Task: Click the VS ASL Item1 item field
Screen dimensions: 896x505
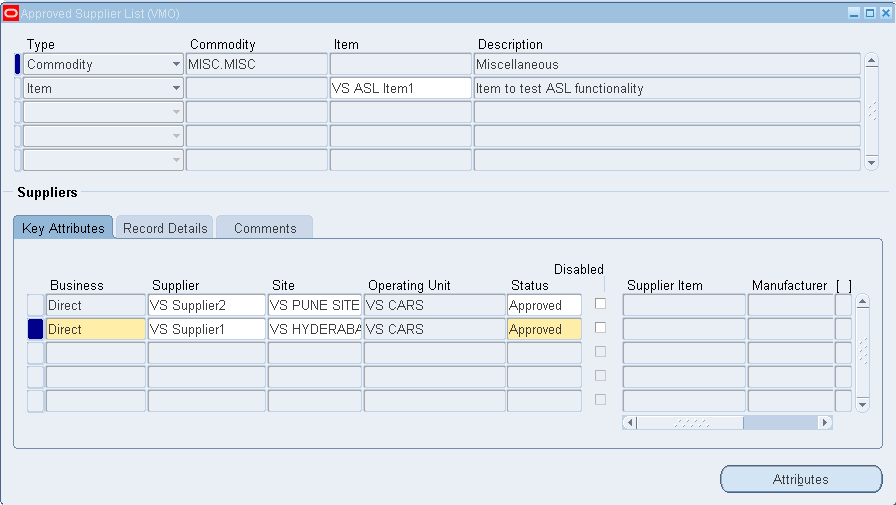Action: pos(401,89)
